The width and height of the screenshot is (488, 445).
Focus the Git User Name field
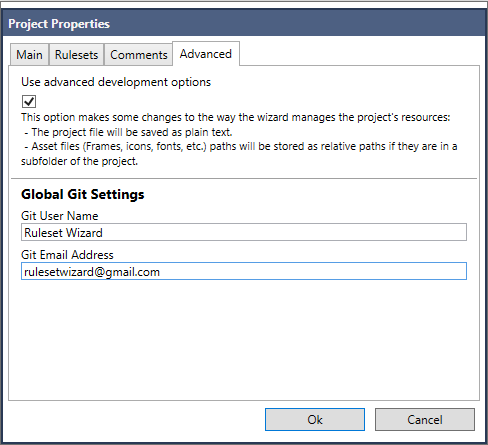[244, 232]
